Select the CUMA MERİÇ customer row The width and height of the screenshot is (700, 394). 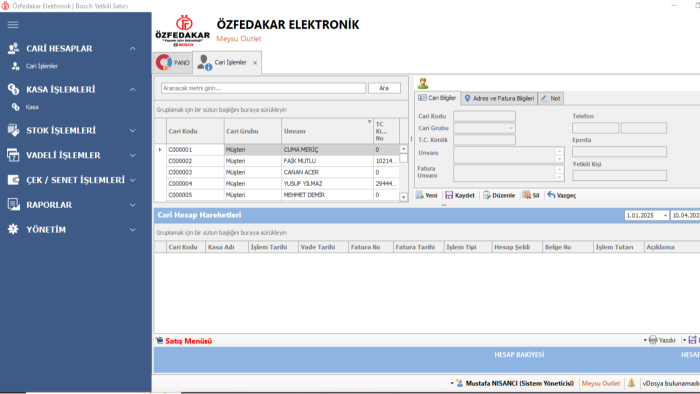coord(277,149)
